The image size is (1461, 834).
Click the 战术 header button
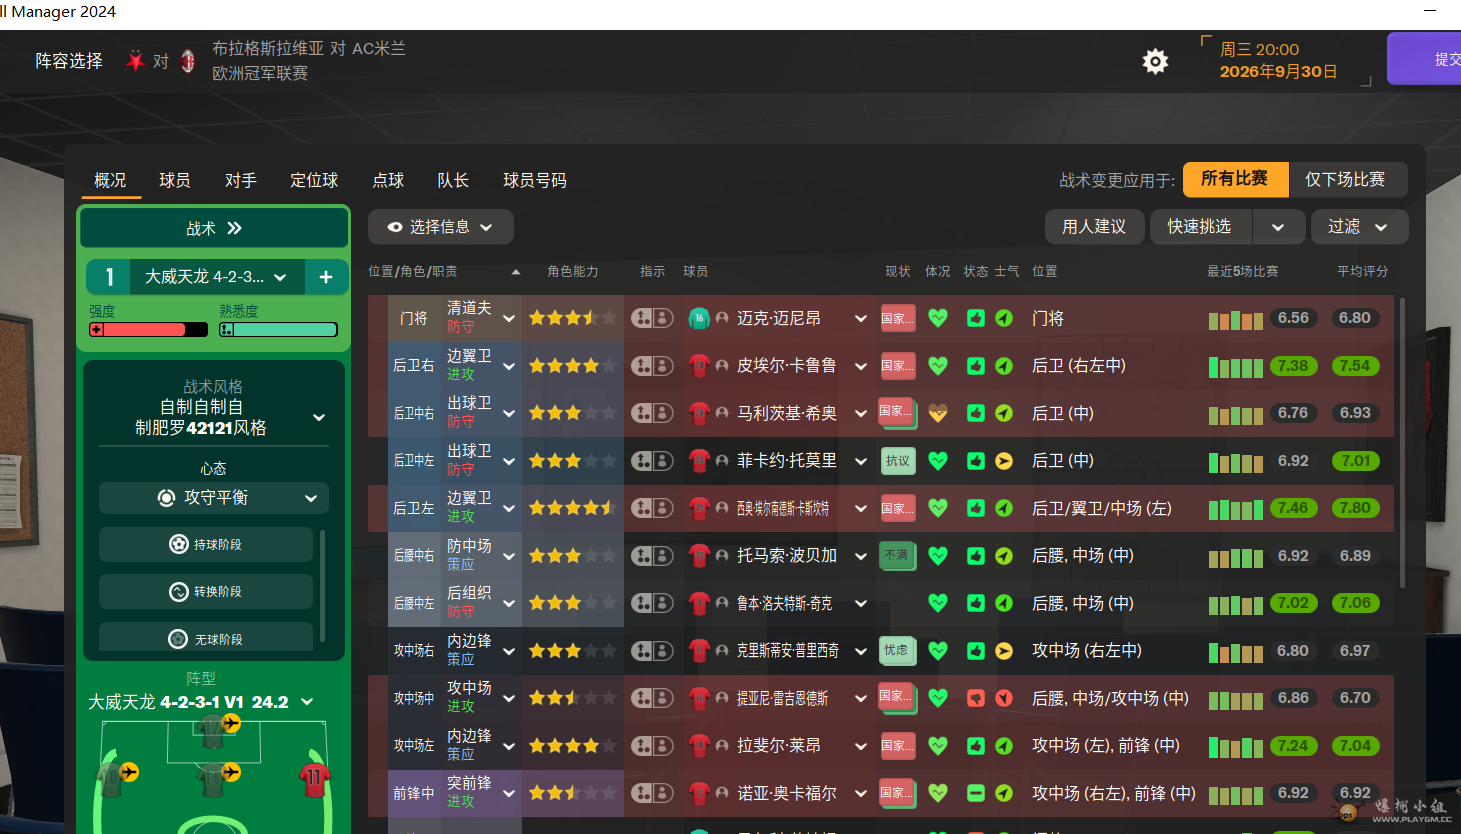pyautogui.click(x=214, y=228)
